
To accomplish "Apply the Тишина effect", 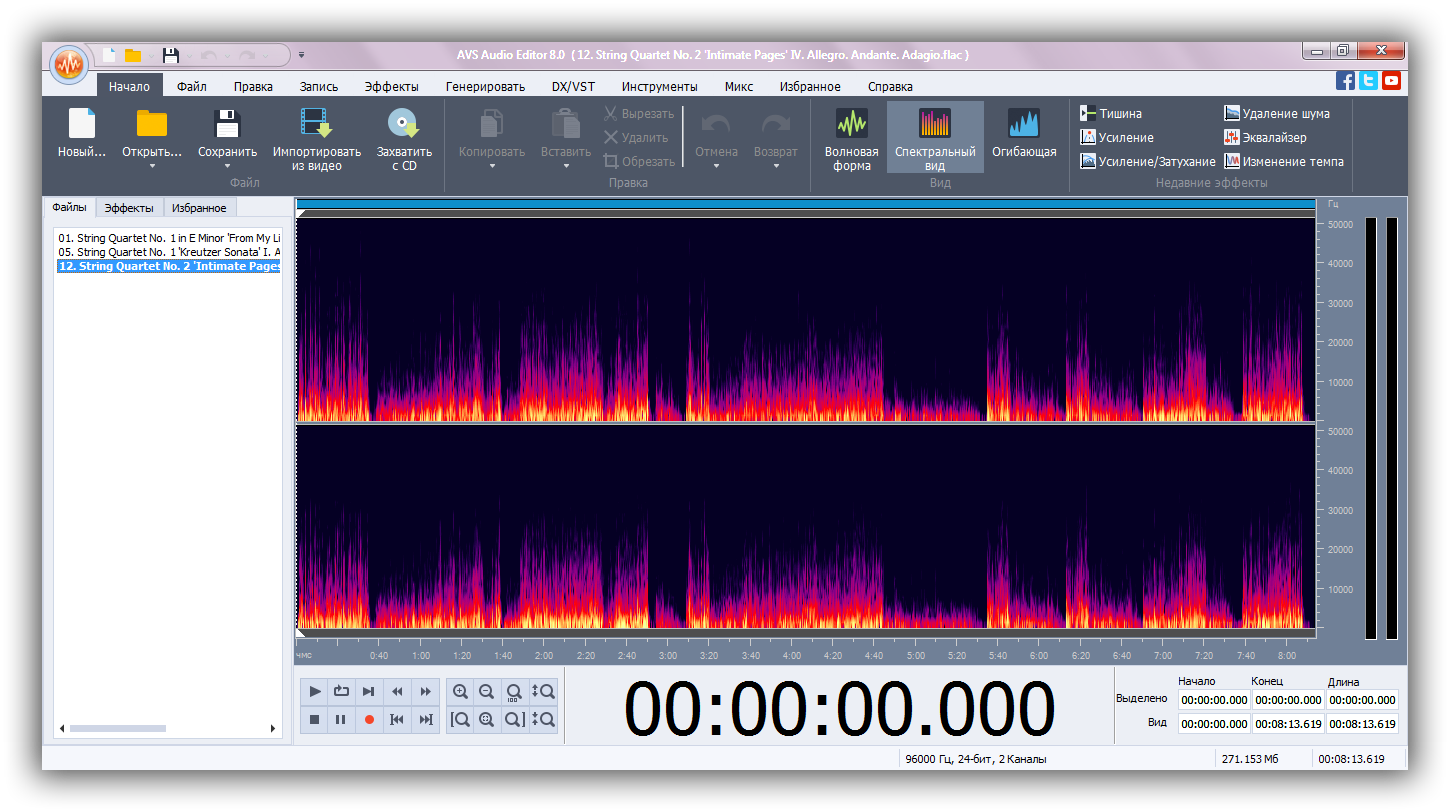I will (1111, 114).
